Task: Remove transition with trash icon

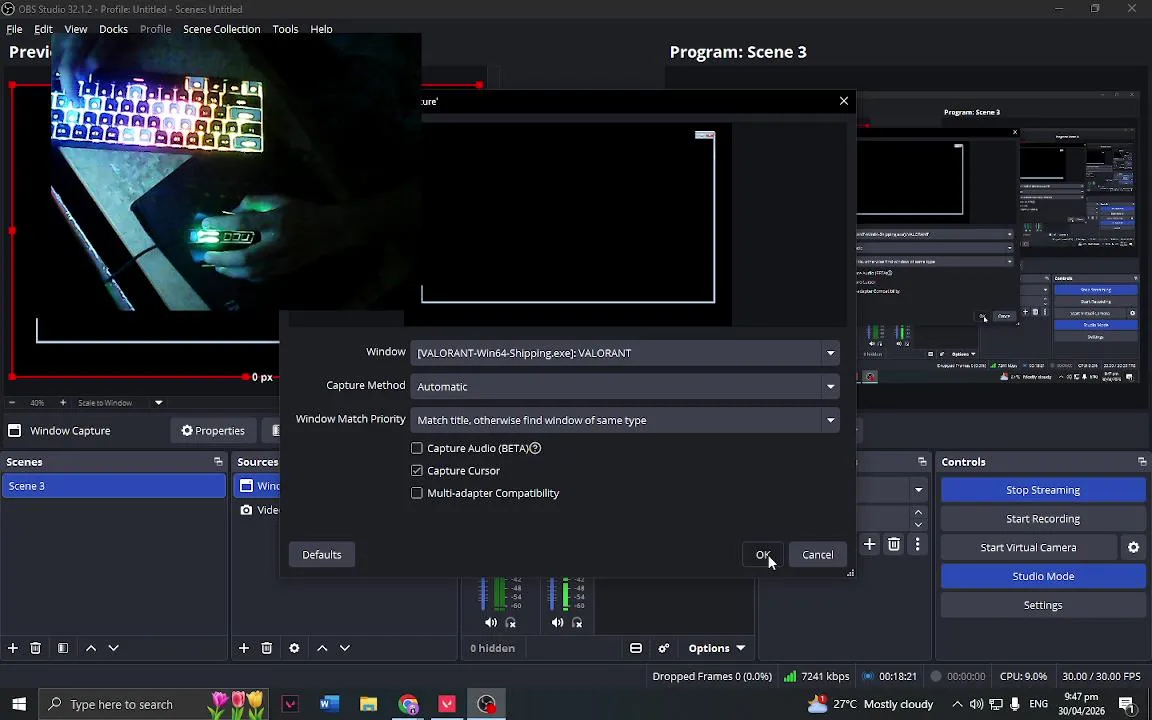Action: [893, 544]
